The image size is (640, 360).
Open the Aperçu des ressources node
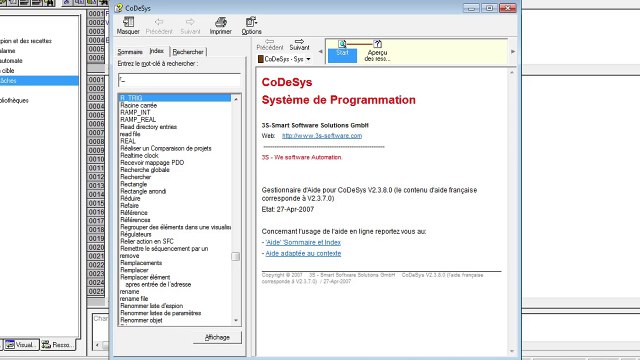[x=377, y=51]
